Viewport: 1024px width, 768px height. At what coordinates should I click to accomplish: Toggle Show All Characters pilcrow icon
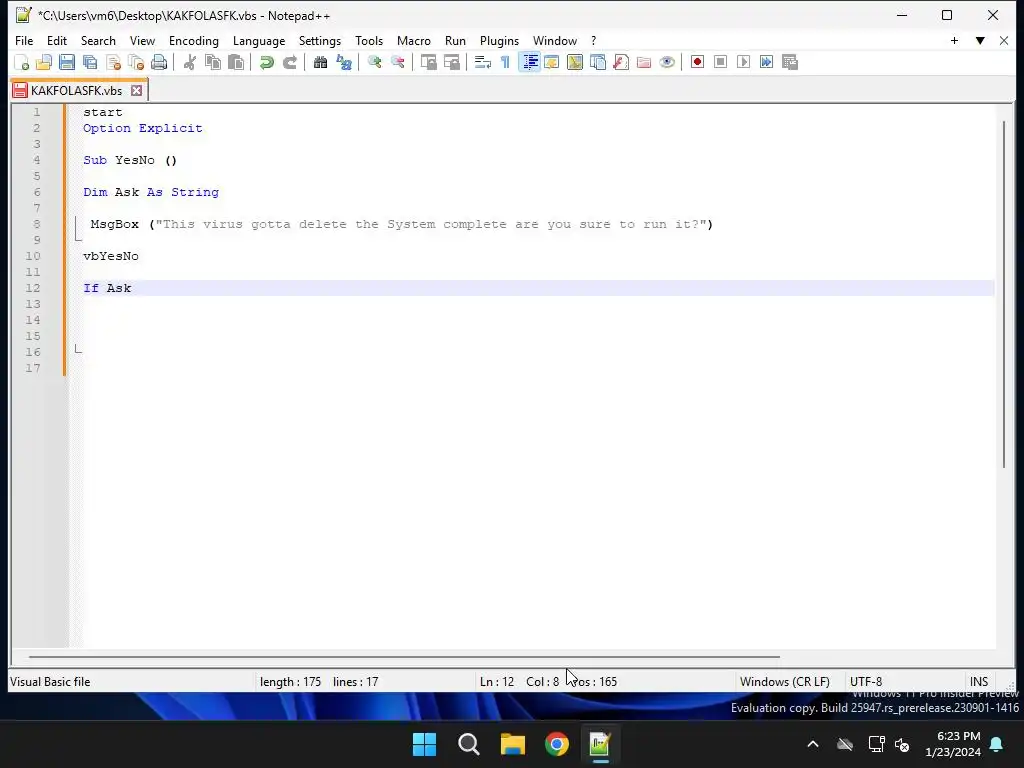(x=505, y=62)
